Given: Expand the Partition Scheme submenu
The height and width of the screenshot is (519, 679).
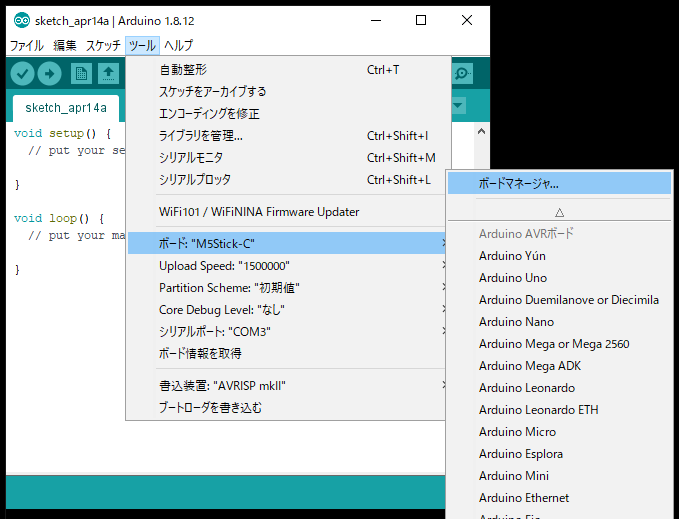Looking at the screenshot, I should [286, 288].
